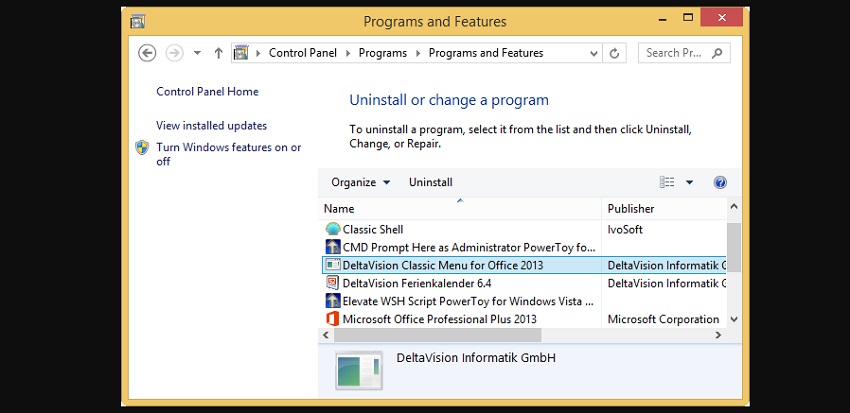
Task: Click the Control Panel icon in the address bar
Action: tap(241, 53)
